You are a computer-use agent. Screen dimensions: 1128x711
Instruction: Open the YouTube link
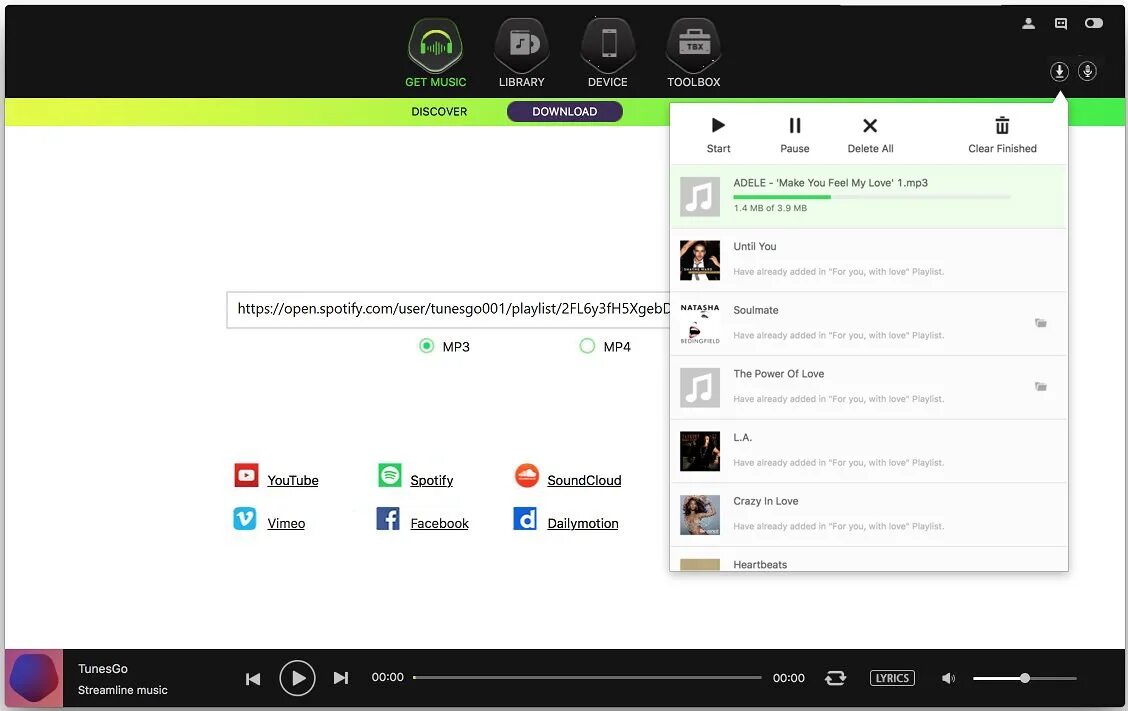pyautogui.click(x=293, y=480)
